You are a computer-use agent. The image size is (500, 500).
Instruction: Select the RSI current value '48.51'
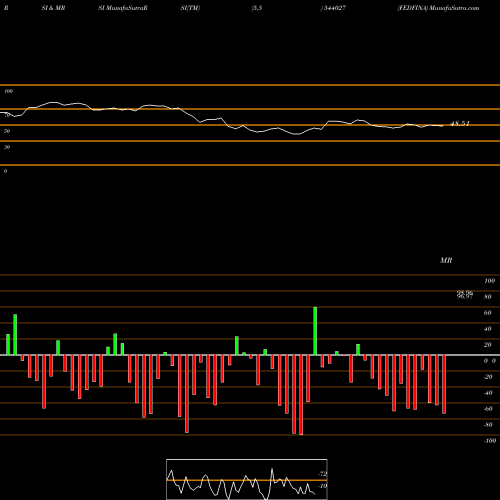460,124
